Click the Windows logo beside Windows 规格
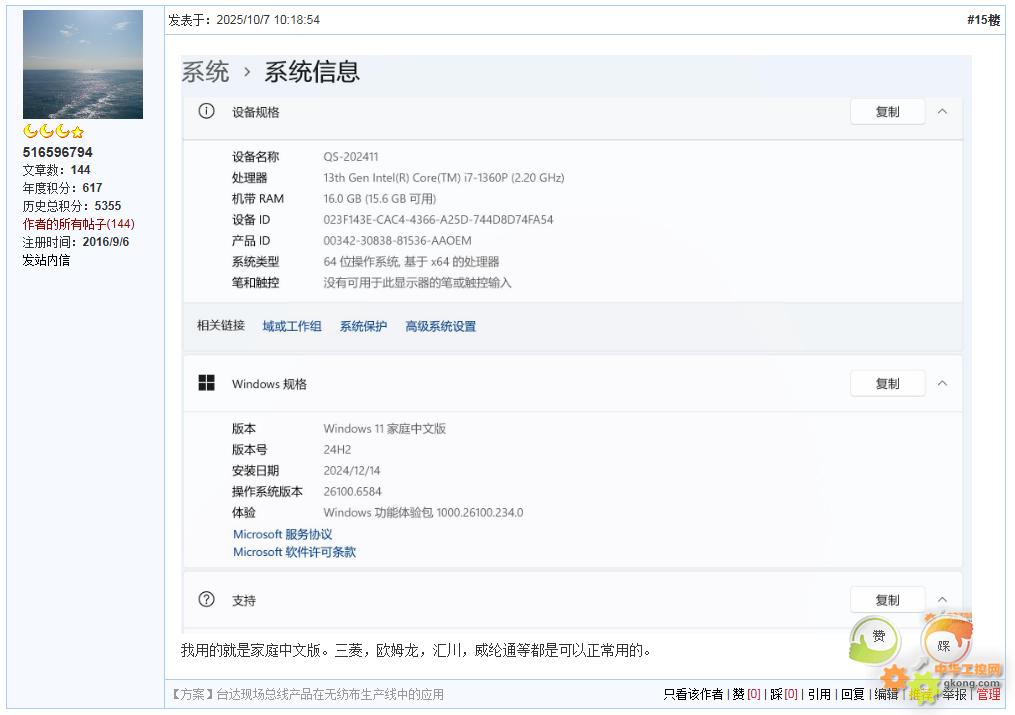The image size is (1015, 715). 206,383
